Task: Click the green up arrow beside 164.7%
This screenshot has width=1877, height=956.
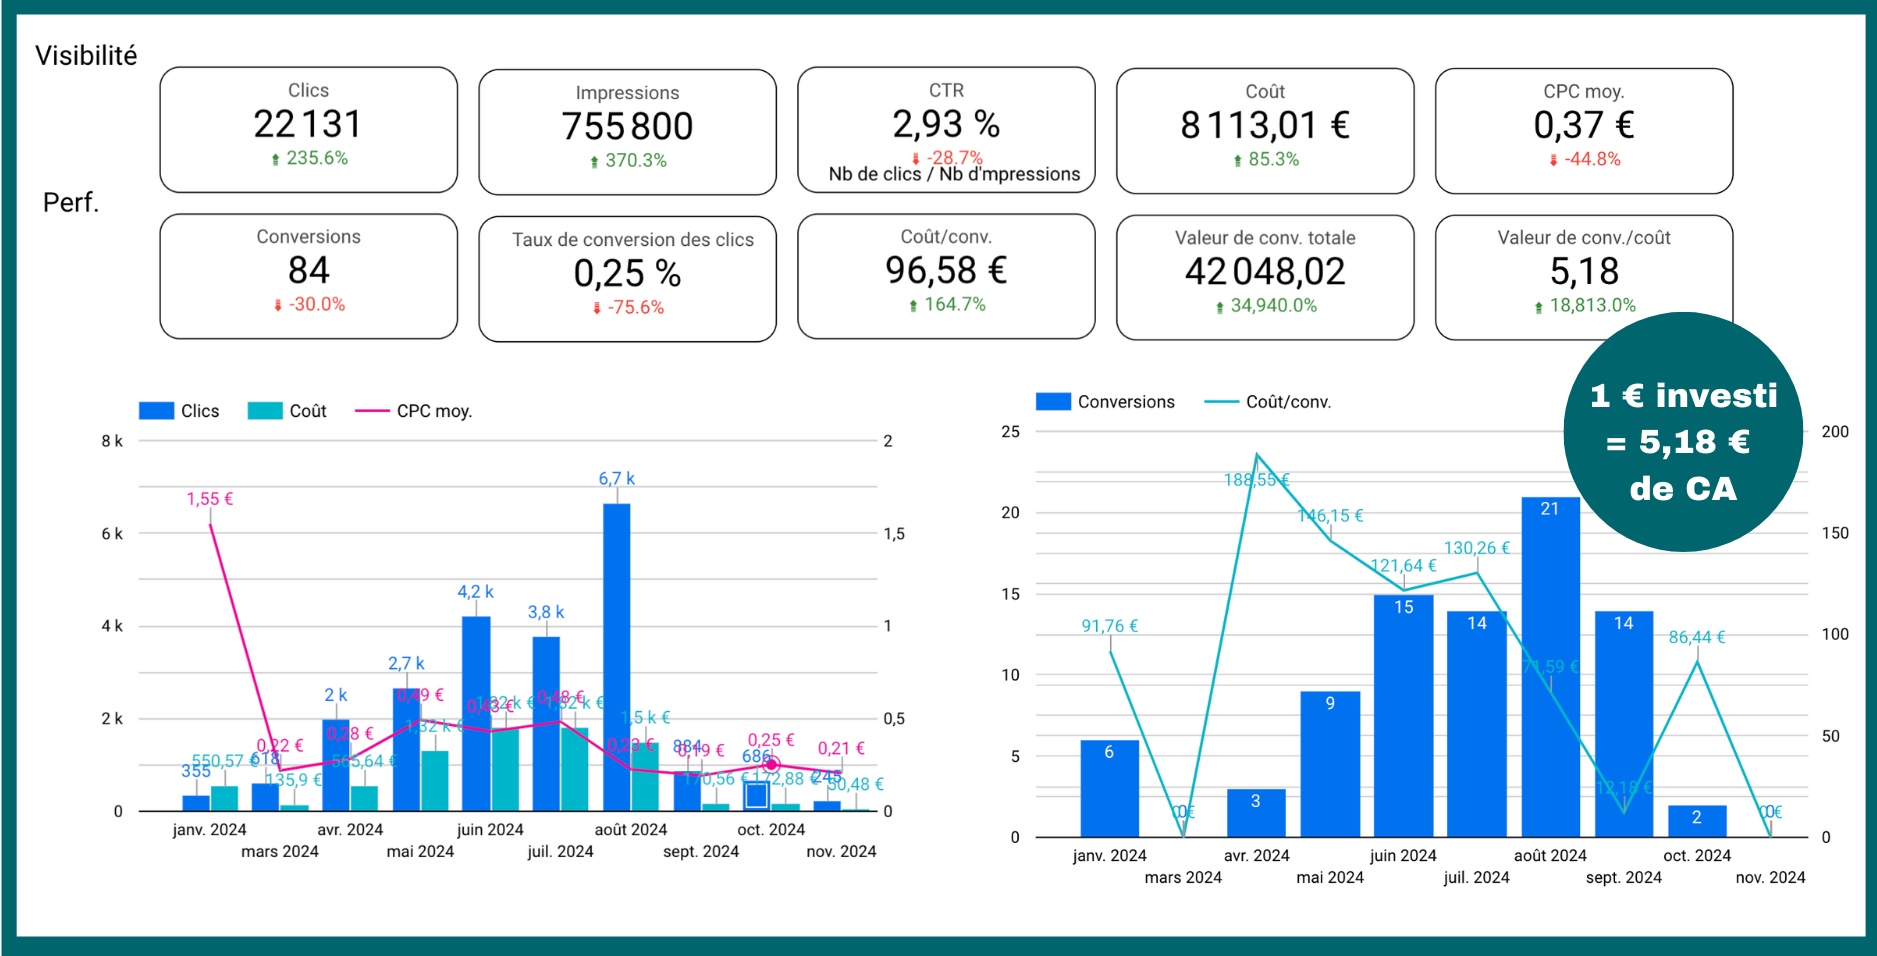Action: [913, 305]
